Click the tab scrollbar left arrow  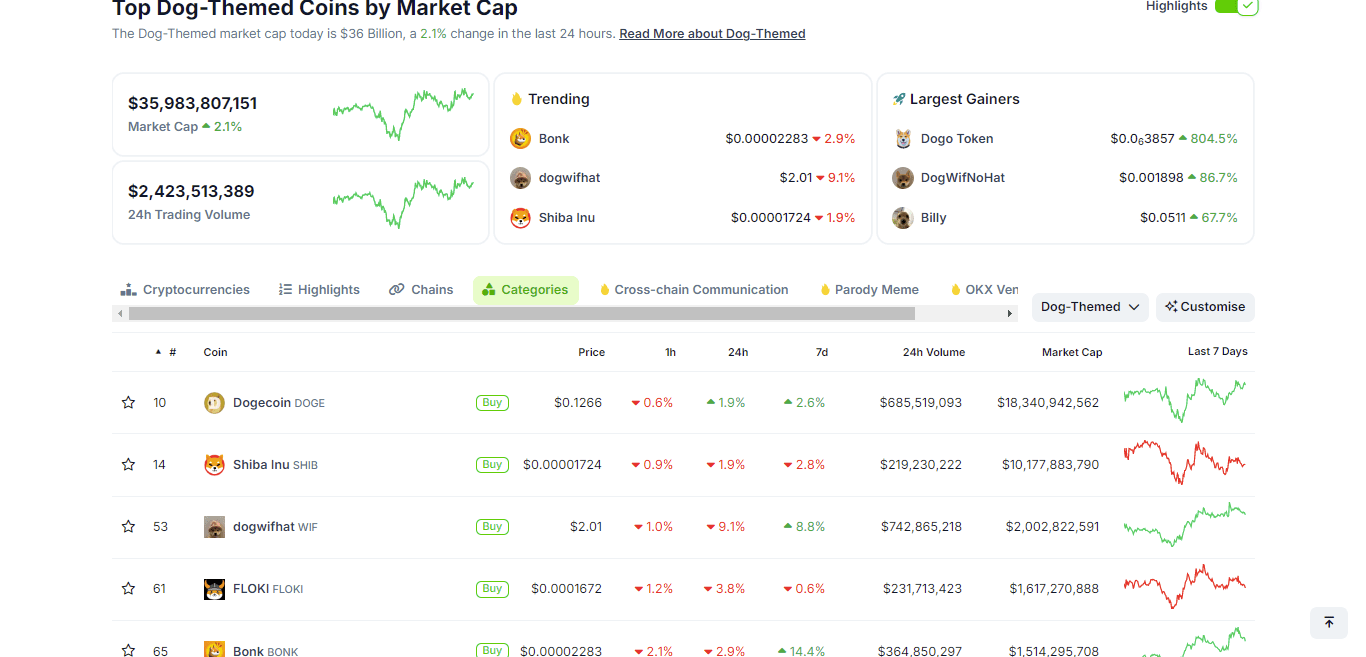[120, 314]
